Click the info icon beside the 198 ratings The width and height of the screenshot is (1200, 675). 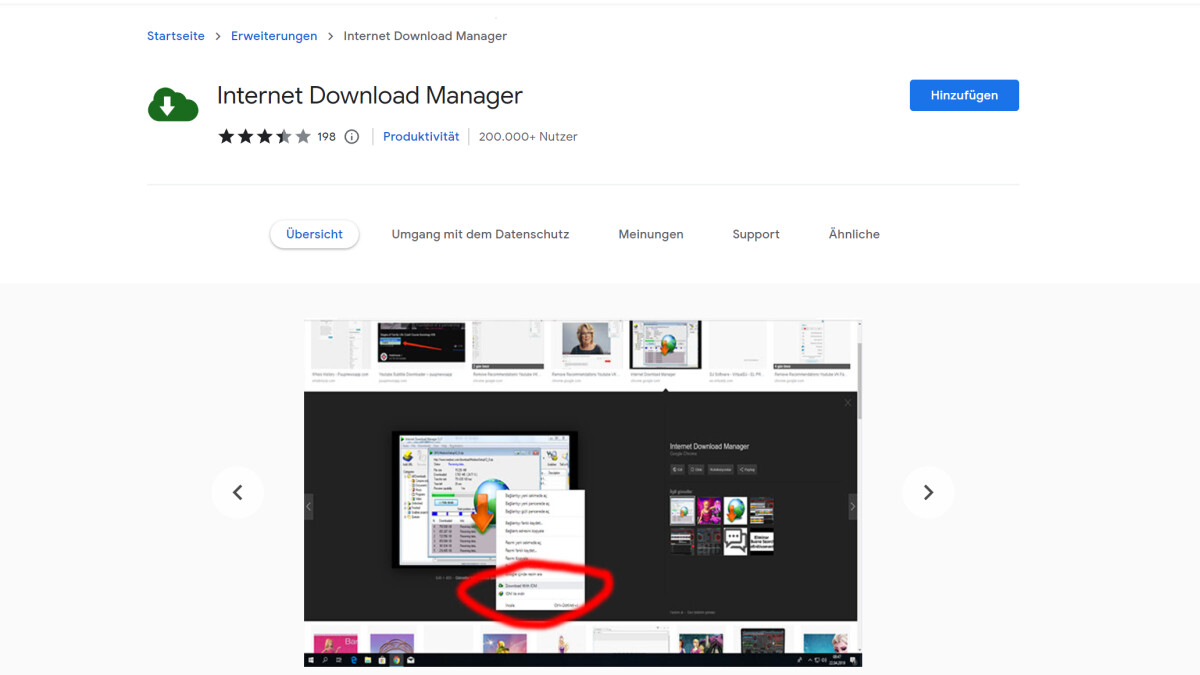pyautogui.click(x=351, y=137)
